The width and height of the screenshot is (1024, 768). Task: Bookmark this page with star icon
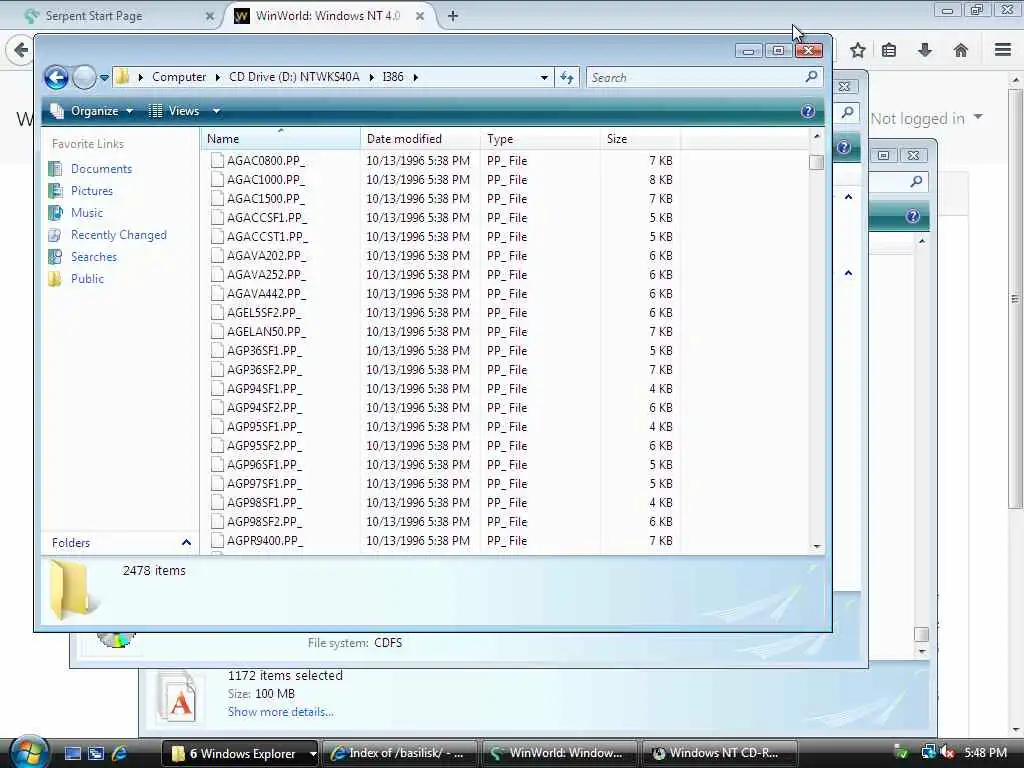click(858, 50)
